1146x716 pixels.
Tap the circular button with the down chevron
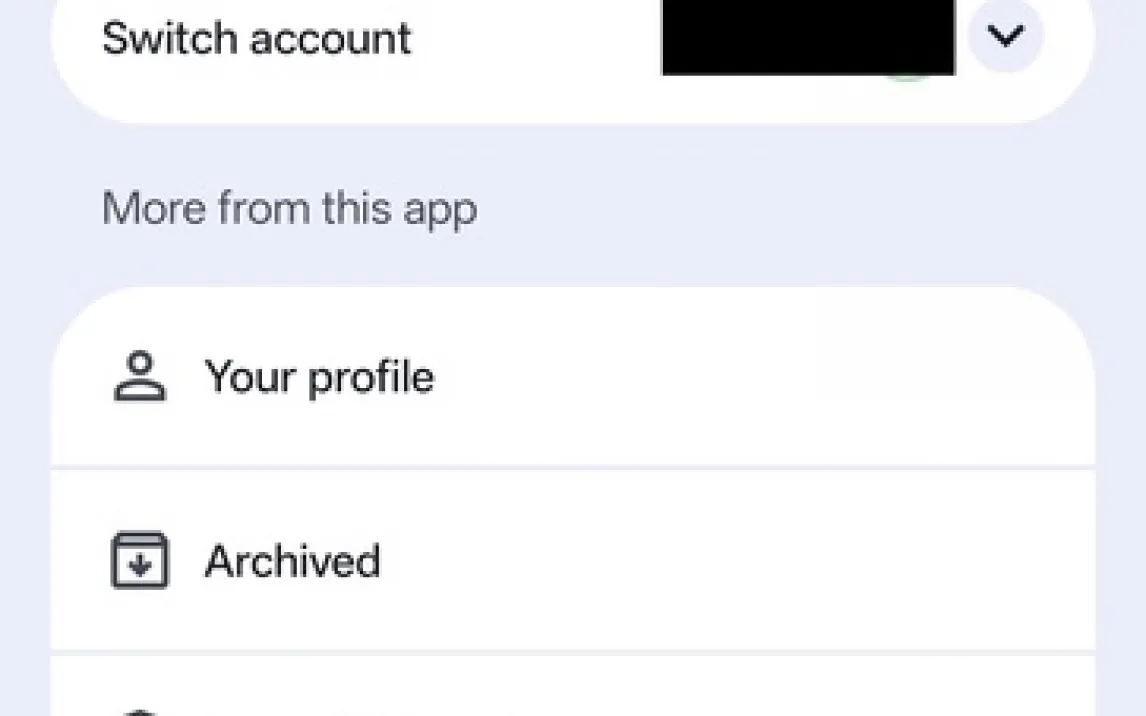click(x=1005, y=37)
